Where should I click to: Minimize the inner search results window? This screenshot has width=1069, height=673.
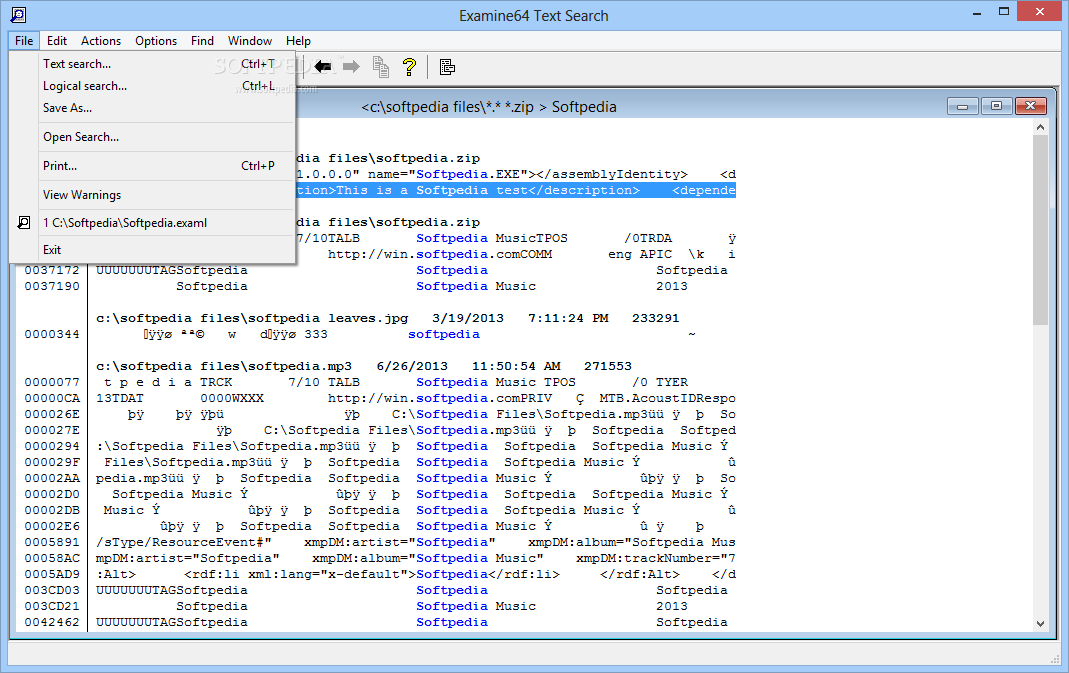[963, 106]
